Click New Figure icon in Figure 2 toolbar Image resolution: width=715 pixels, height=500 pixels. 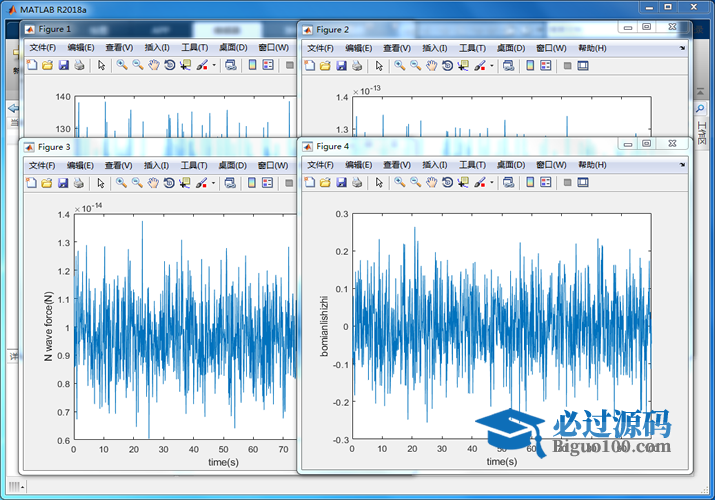point(310,66)
